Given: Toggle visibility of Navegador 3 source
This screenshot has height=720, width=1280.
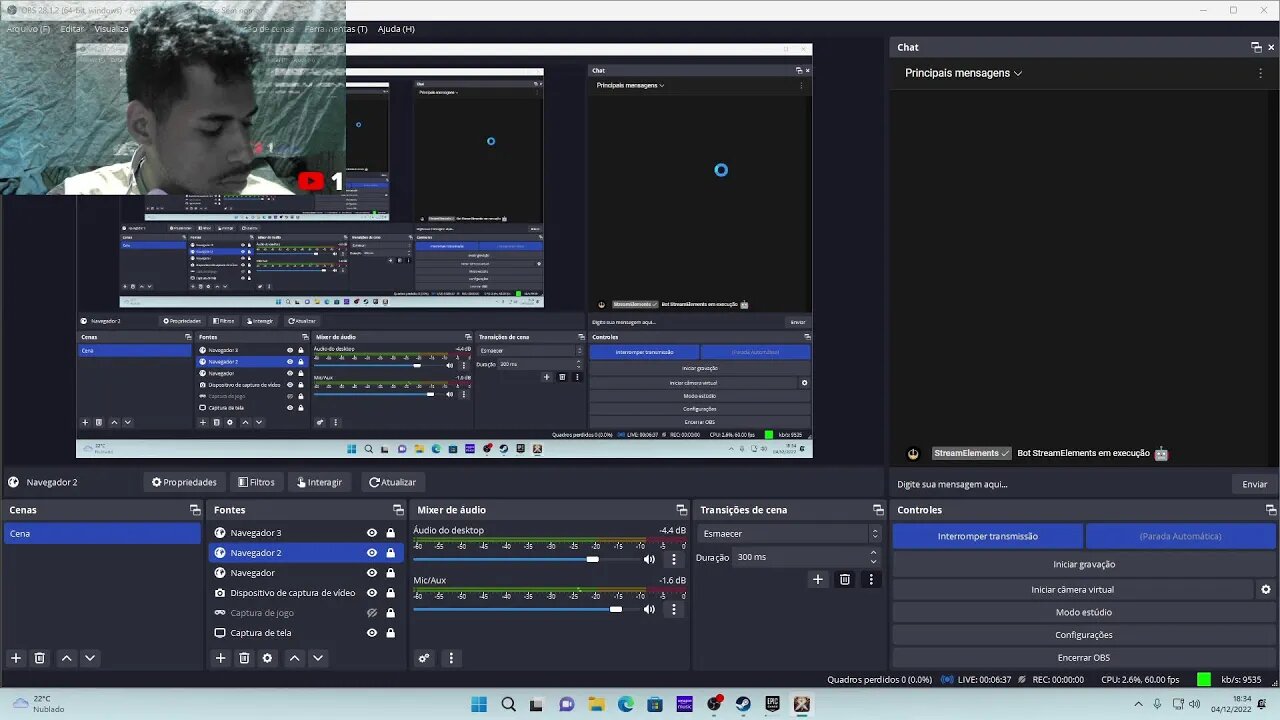Looking at the screenshot, I should (x=372, y=533).
